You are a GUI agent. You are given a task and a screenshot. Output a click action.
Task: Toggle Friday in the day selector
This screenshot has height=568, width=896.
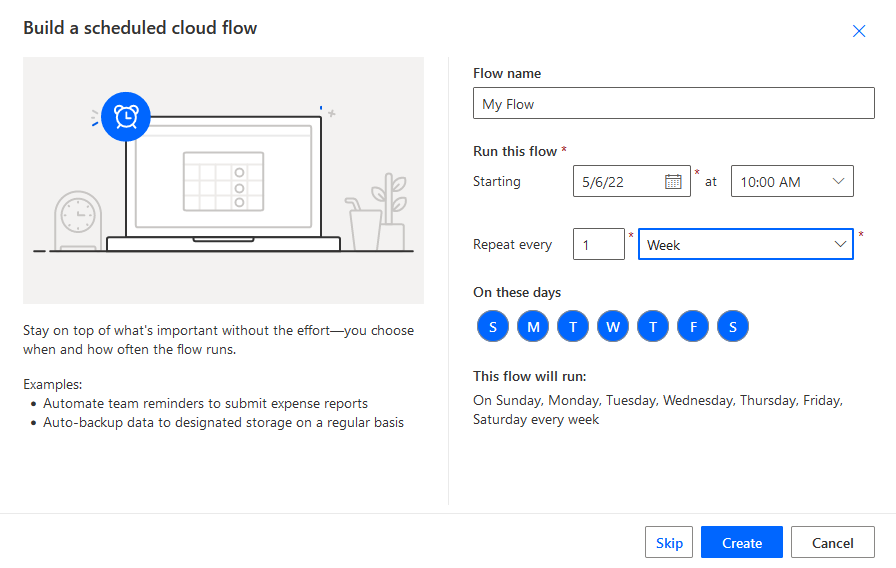point(693,326)
